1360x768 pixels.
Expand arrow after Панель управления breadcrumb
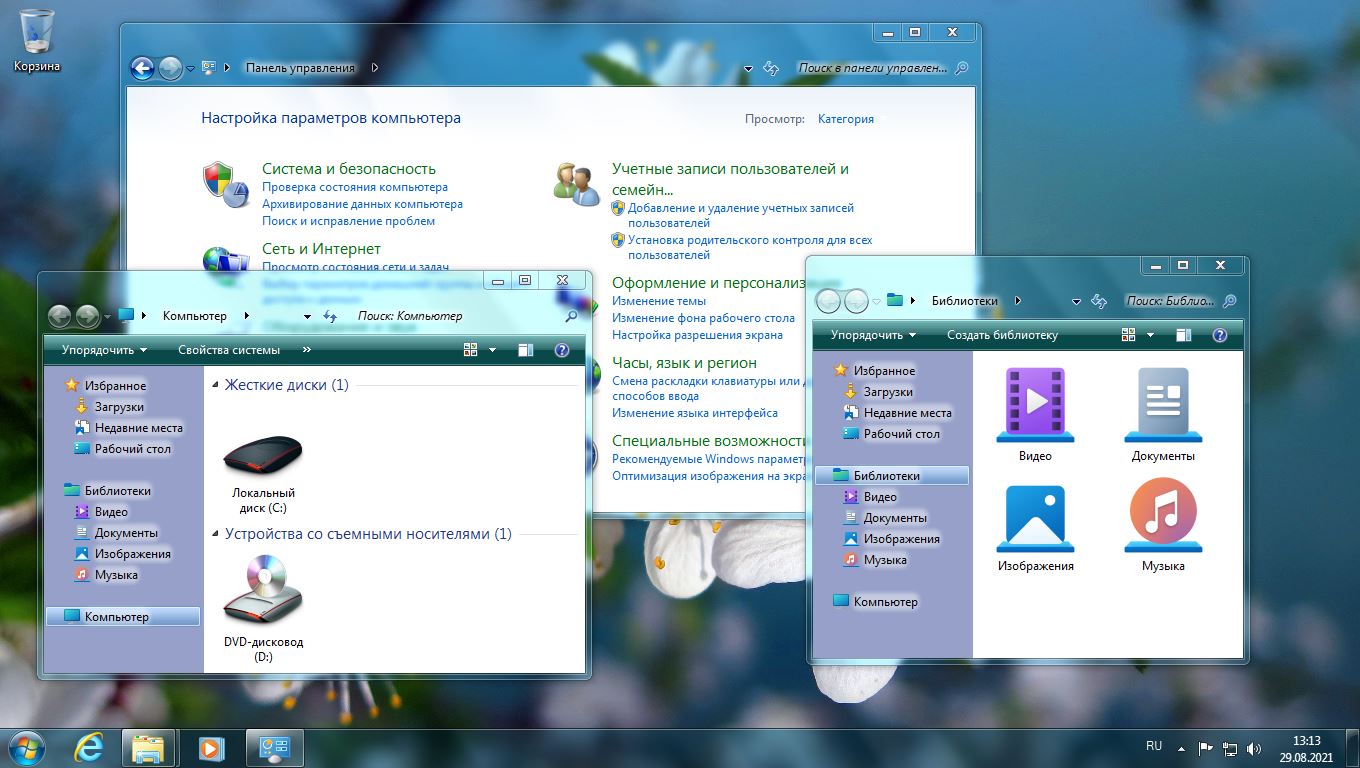375,68
